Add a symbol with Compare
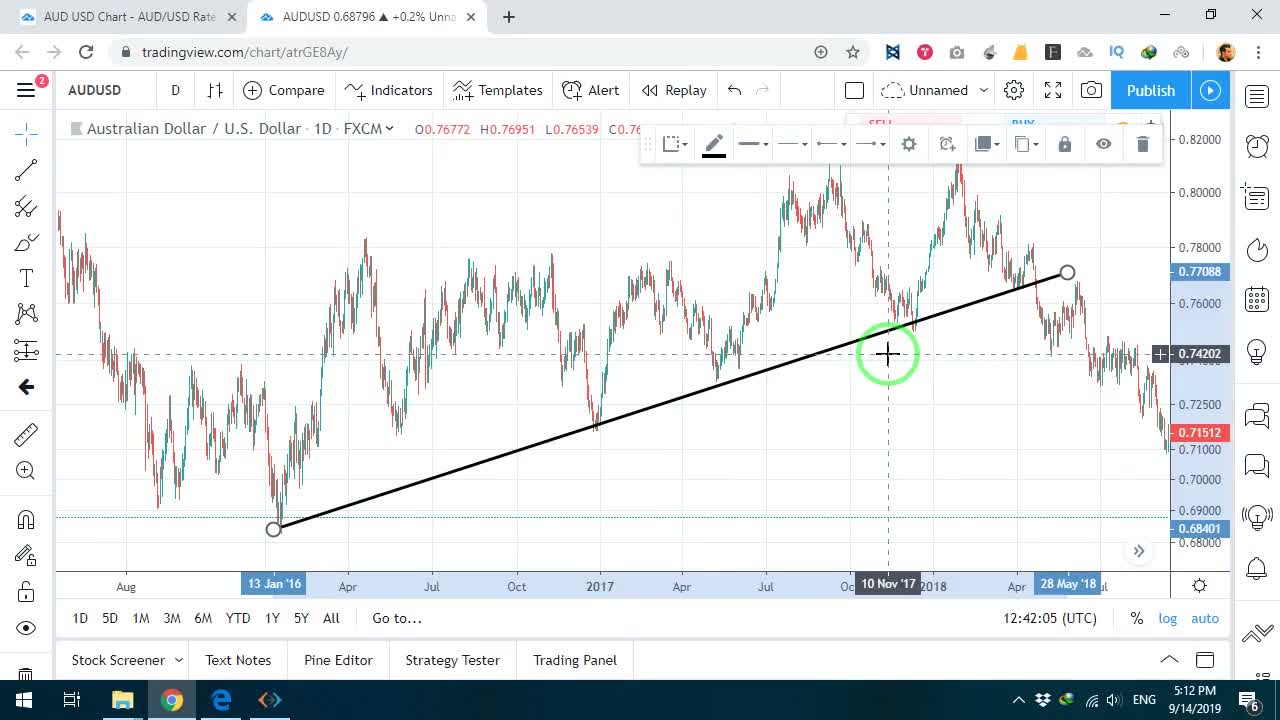Viewport: 1280px width, 720px height. (284, 90)
